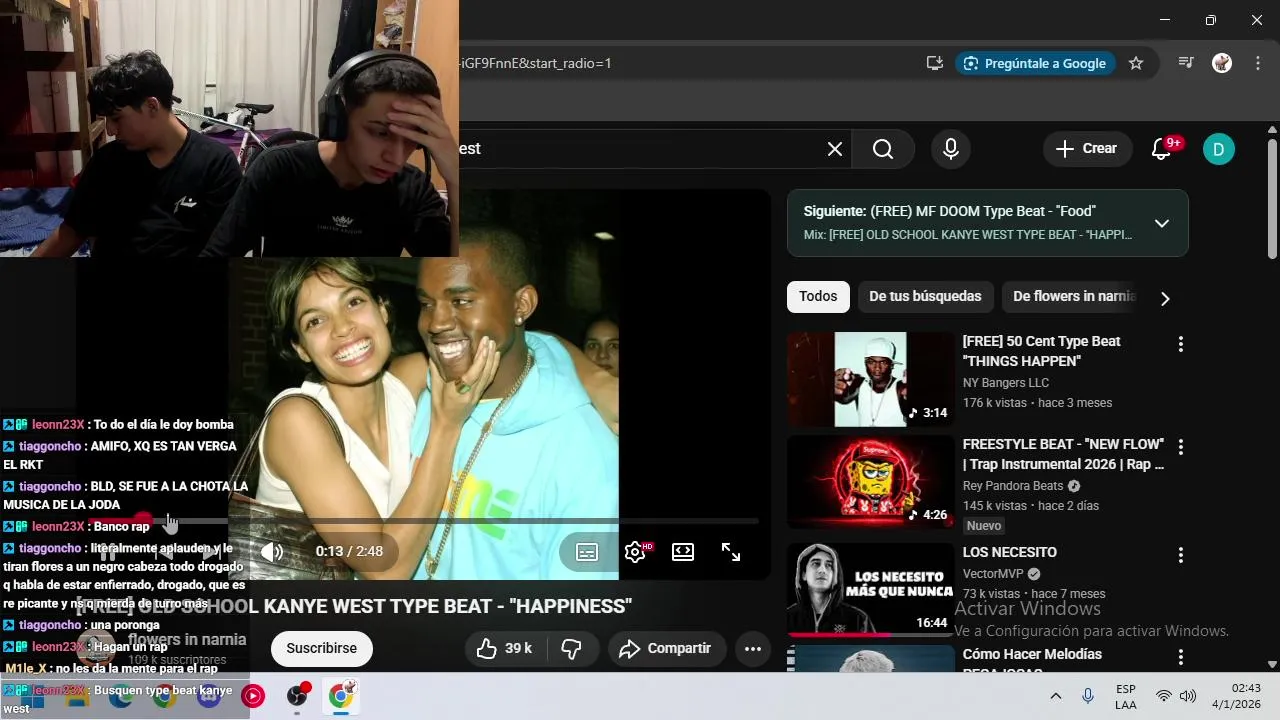Open the red play app in taskbar
This screenshot has height=720, width=1280.
pyautogui.click(x=253, y=696)
